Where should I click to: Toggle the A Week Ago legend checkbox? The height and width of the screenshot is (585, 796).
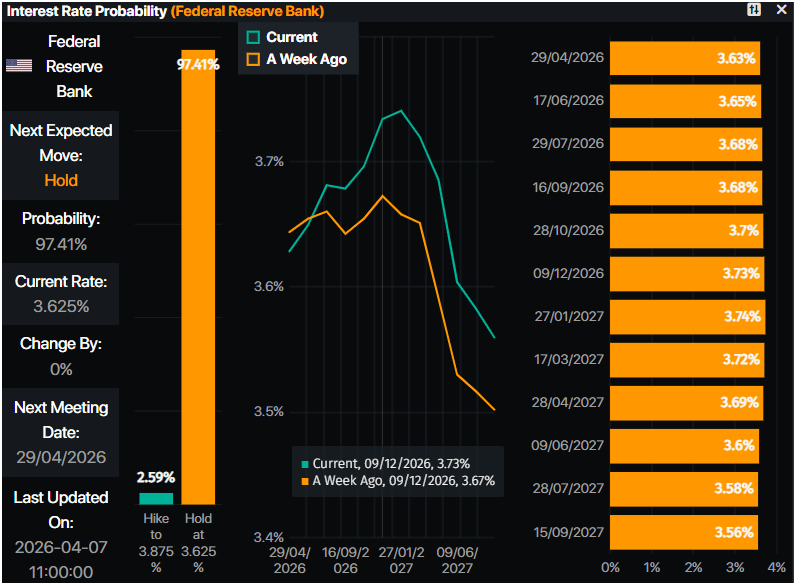pos(253,59)
